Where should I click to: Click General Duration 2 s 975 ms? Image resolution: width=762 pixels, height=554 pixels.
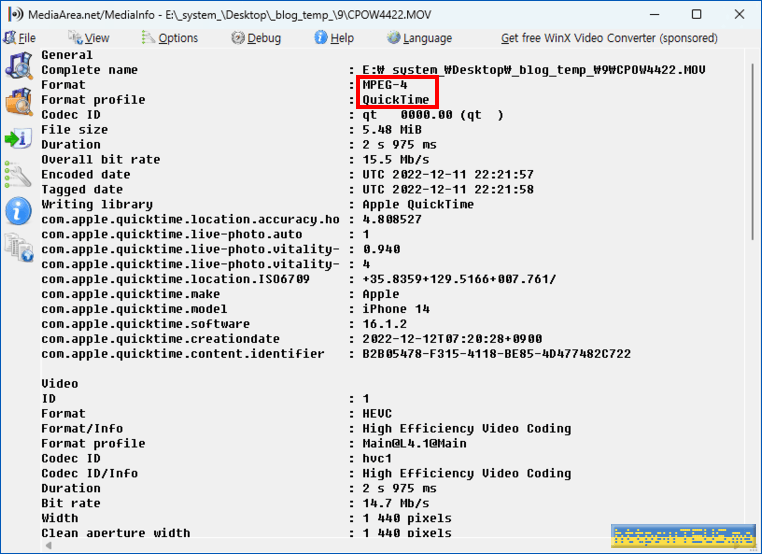(399, 145)
